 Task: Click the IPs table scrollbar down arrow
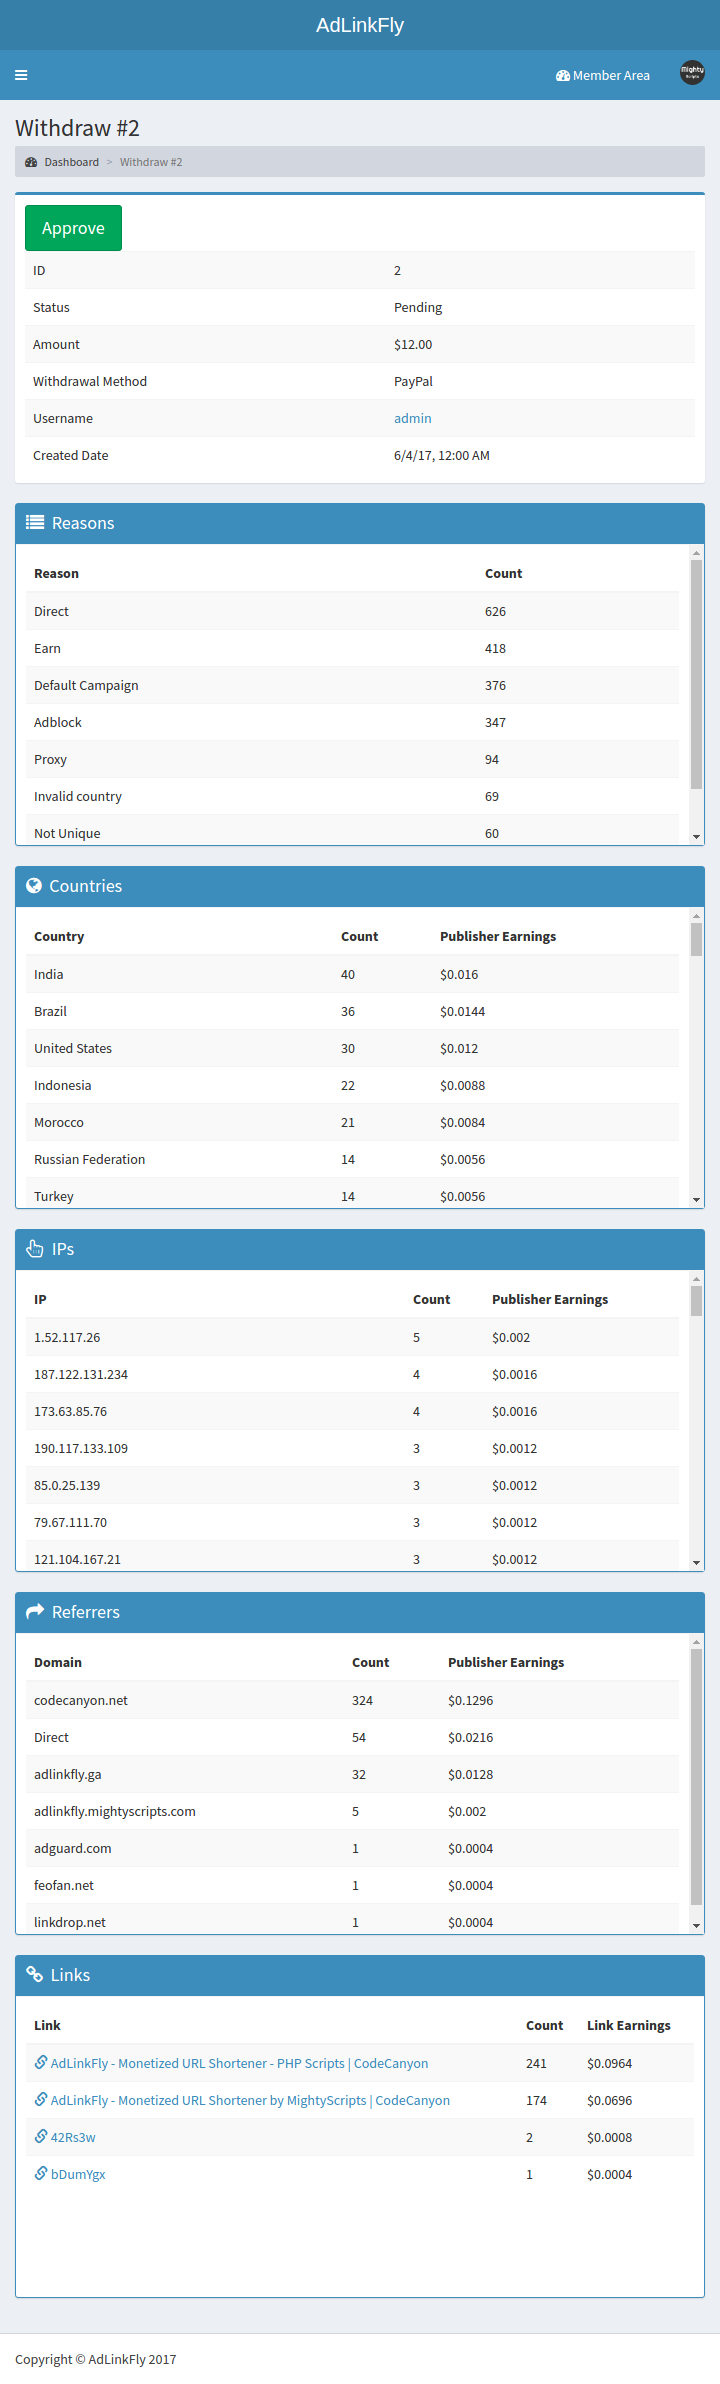tap(696, 1562)
